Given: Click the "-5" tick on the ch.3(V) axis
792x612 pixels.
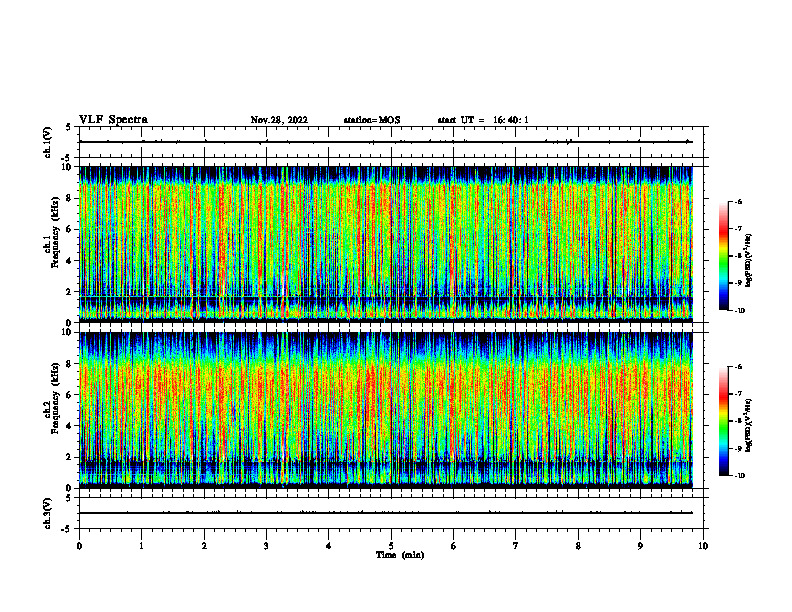Looking at the screenshot, I should (67, 529).
